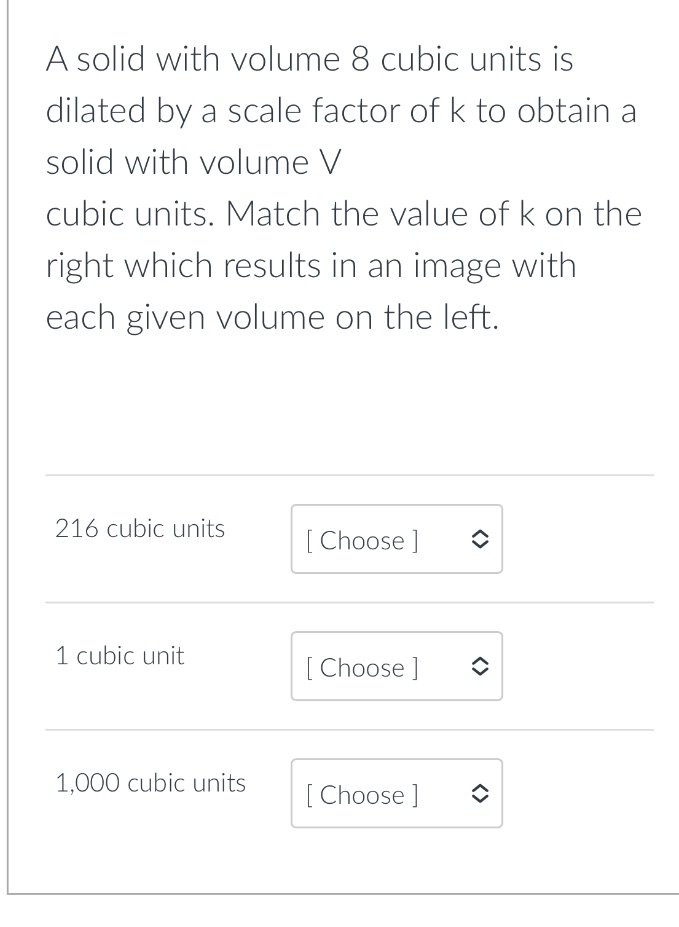Open the dropdown next to 216 cubic units
This screenshot has width=679, height=927.
[396, 539]
